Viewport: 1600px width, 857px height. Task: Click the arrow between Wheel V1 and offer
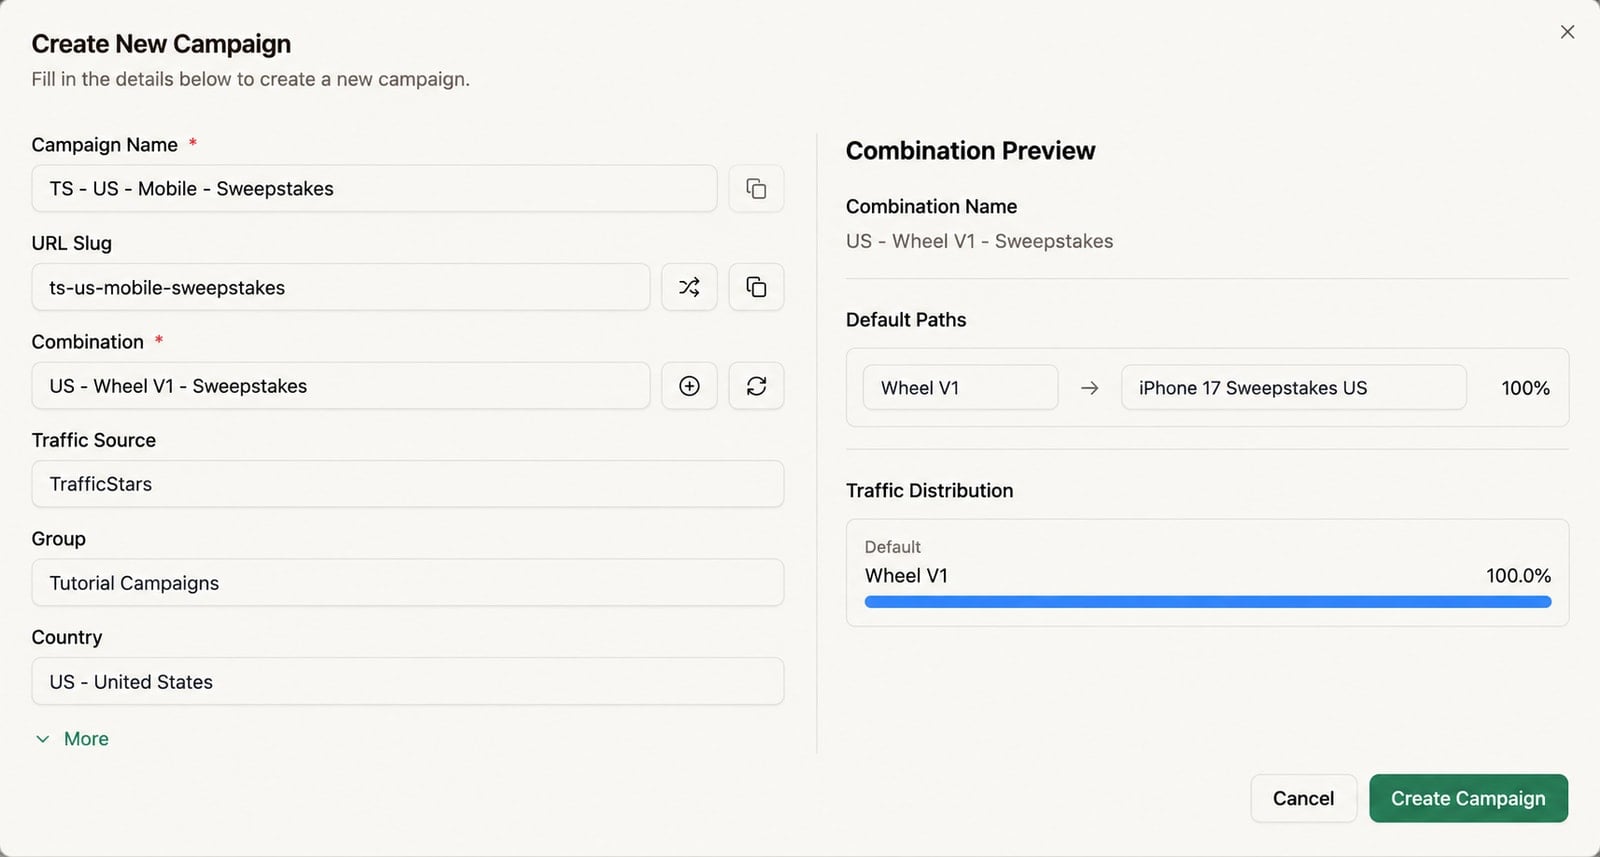1090,388
